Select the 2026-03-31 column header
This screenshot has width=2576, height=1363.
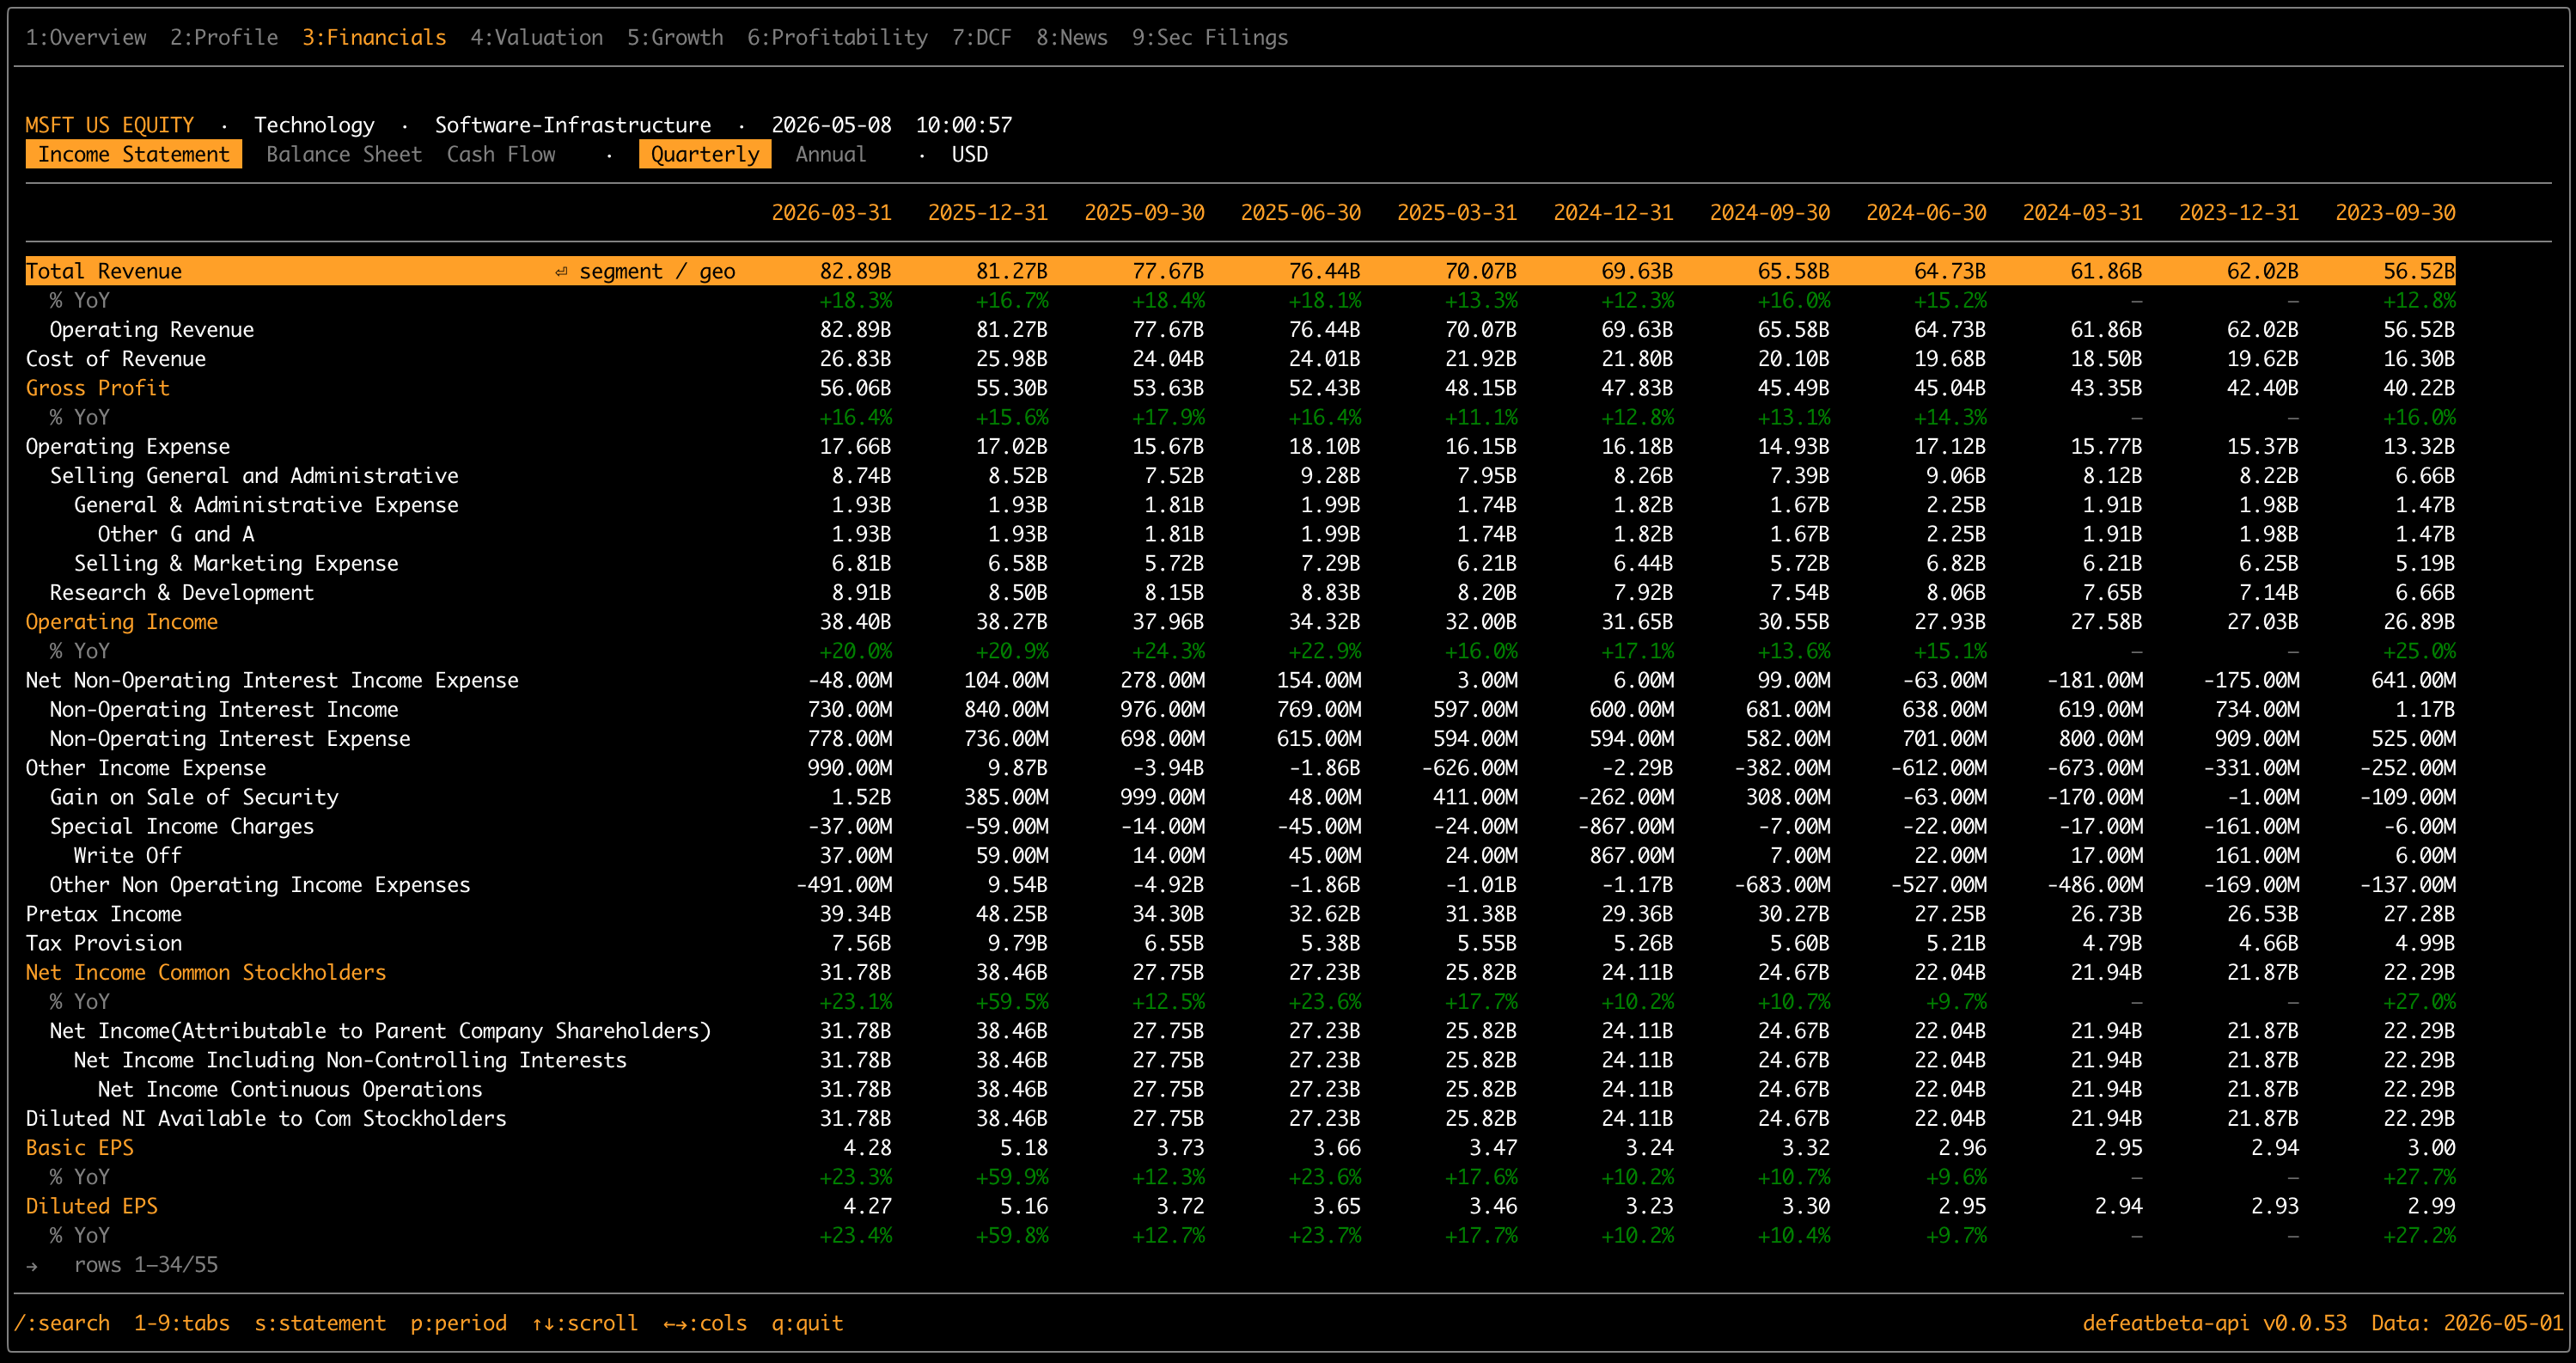831,212
